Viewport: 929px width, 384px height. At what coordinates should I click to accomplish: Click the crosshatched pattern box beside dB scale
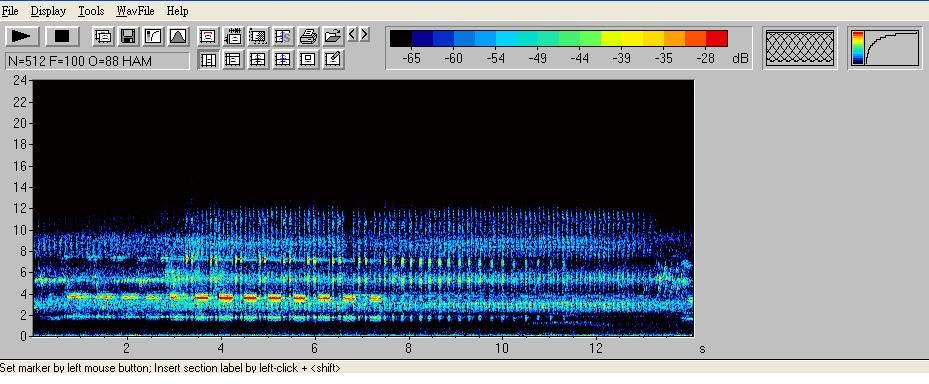(x=800, y=48)
